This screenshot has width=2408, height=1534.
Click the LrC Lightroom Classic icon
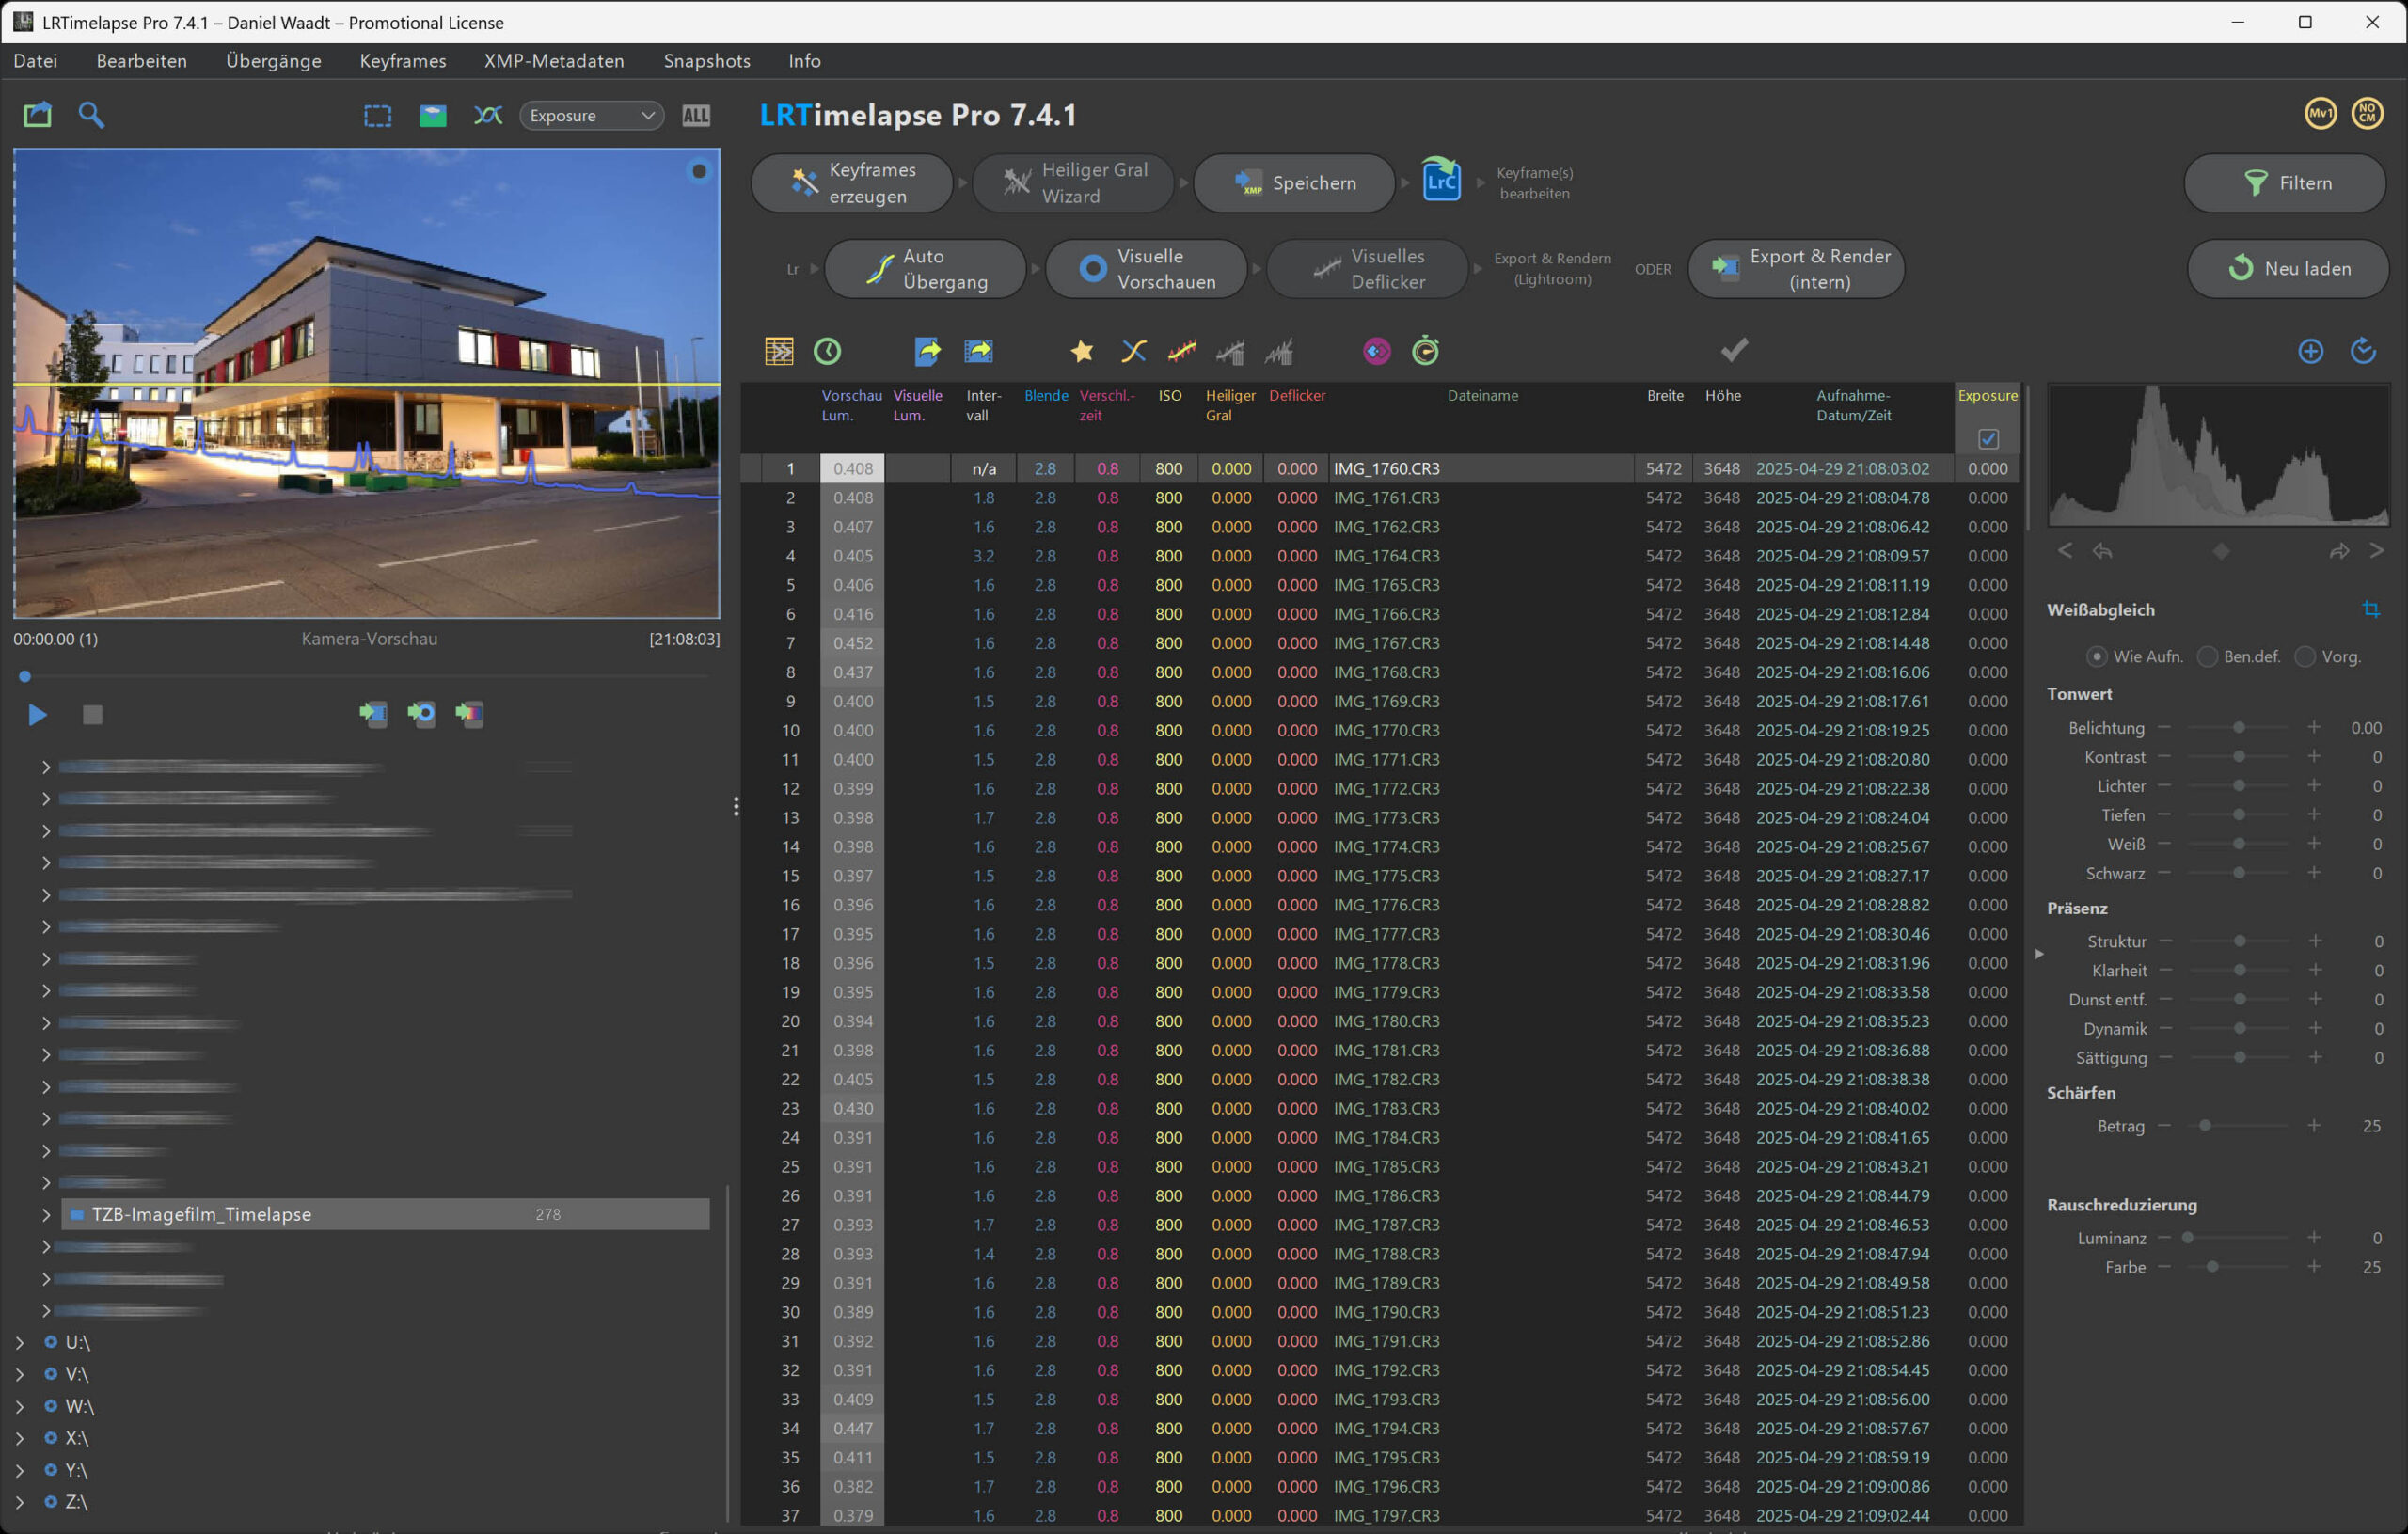[x=1441, y=182]
